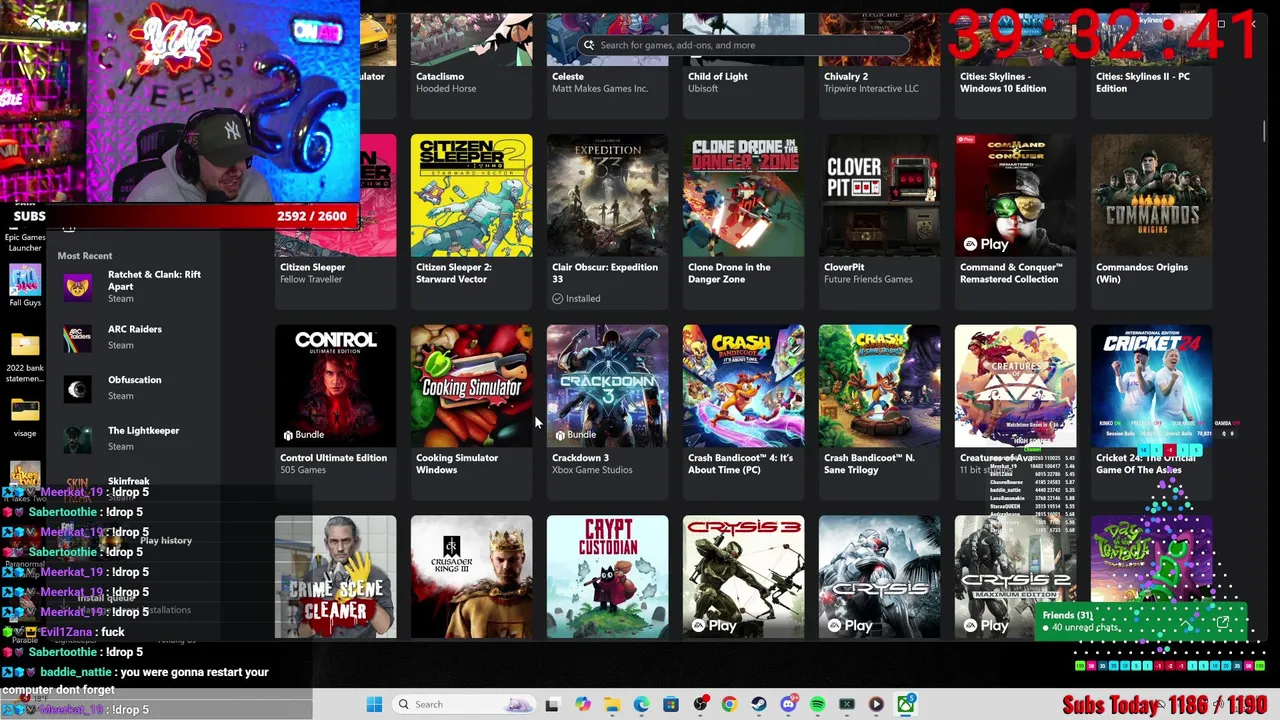Click the Ratchet & Clank game icon
Image resolution: width=1280 pixels, height=720 pixels.
click(77, 287)
